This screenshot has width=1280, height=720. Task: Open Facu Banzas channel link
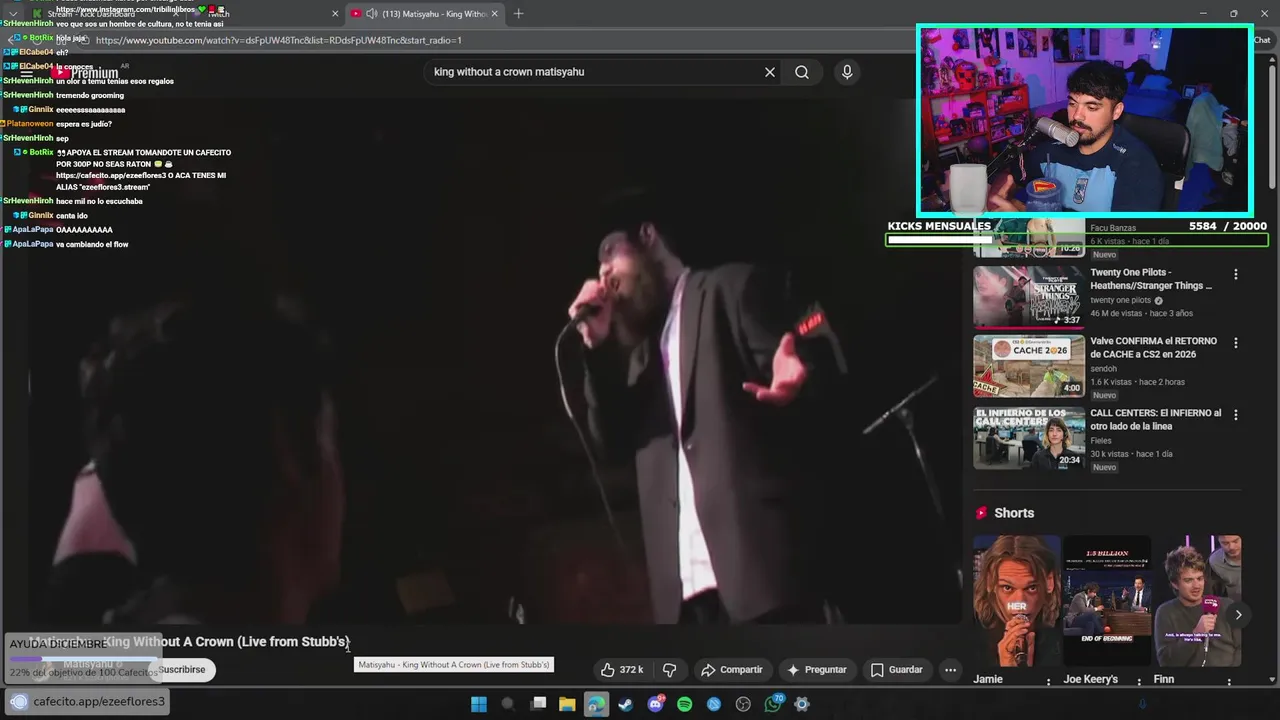coord(1113,228)
